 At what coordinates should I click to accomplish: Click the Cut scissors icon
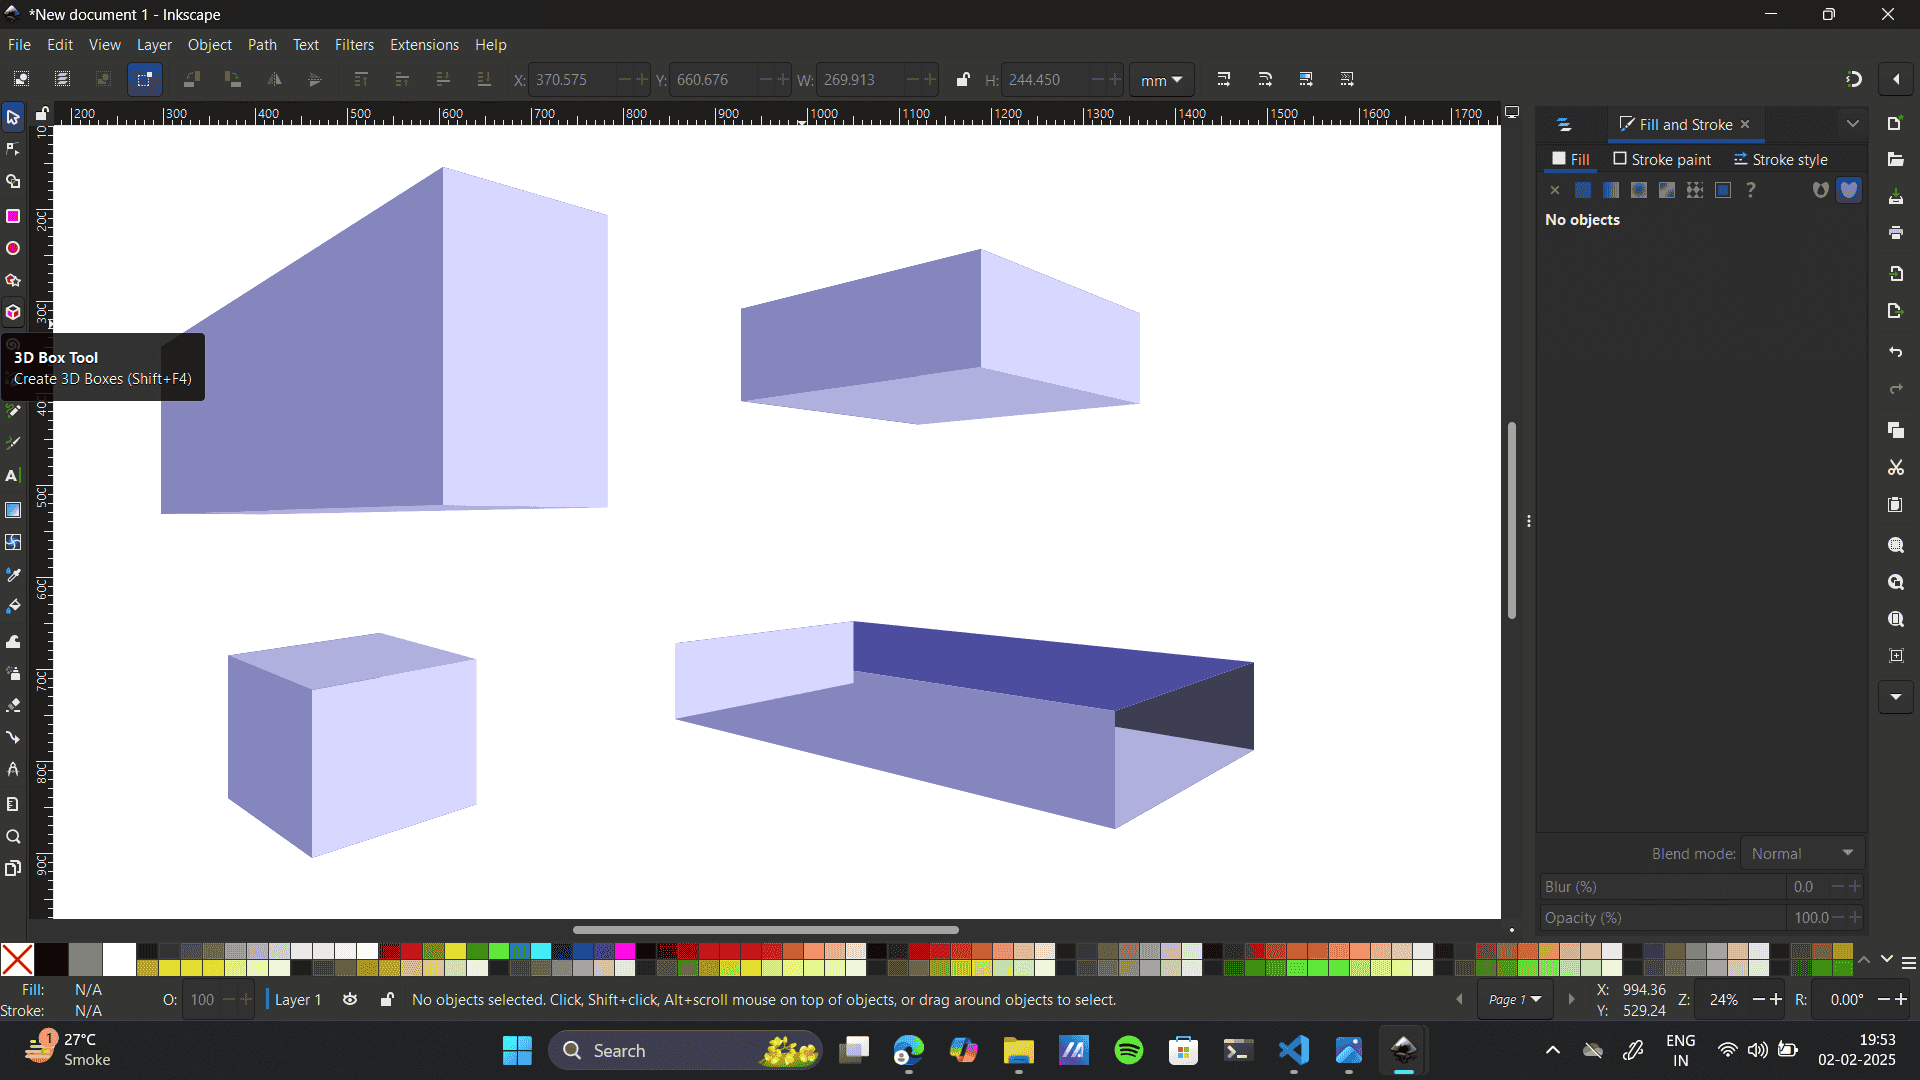[1895, 468]
